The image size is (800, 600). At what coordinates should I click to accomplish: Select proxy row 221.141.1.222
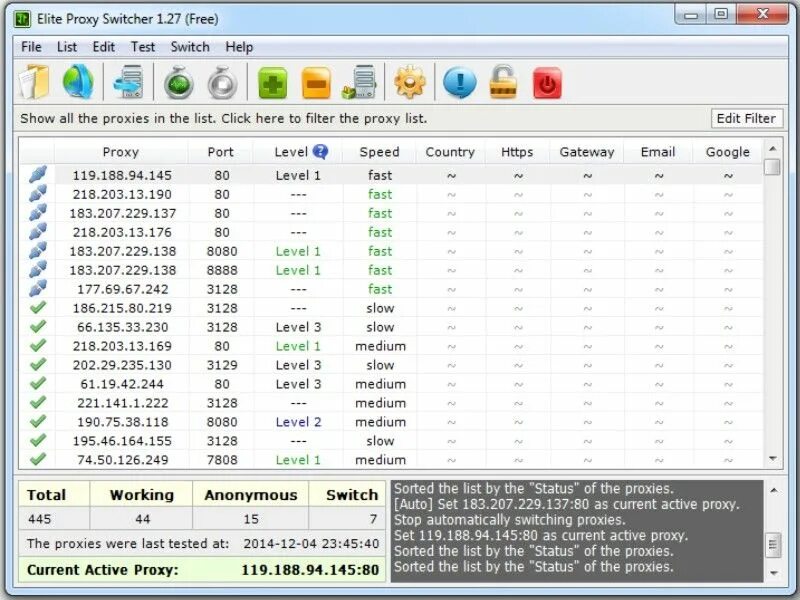pyautogui.click(x=391, y=403)
